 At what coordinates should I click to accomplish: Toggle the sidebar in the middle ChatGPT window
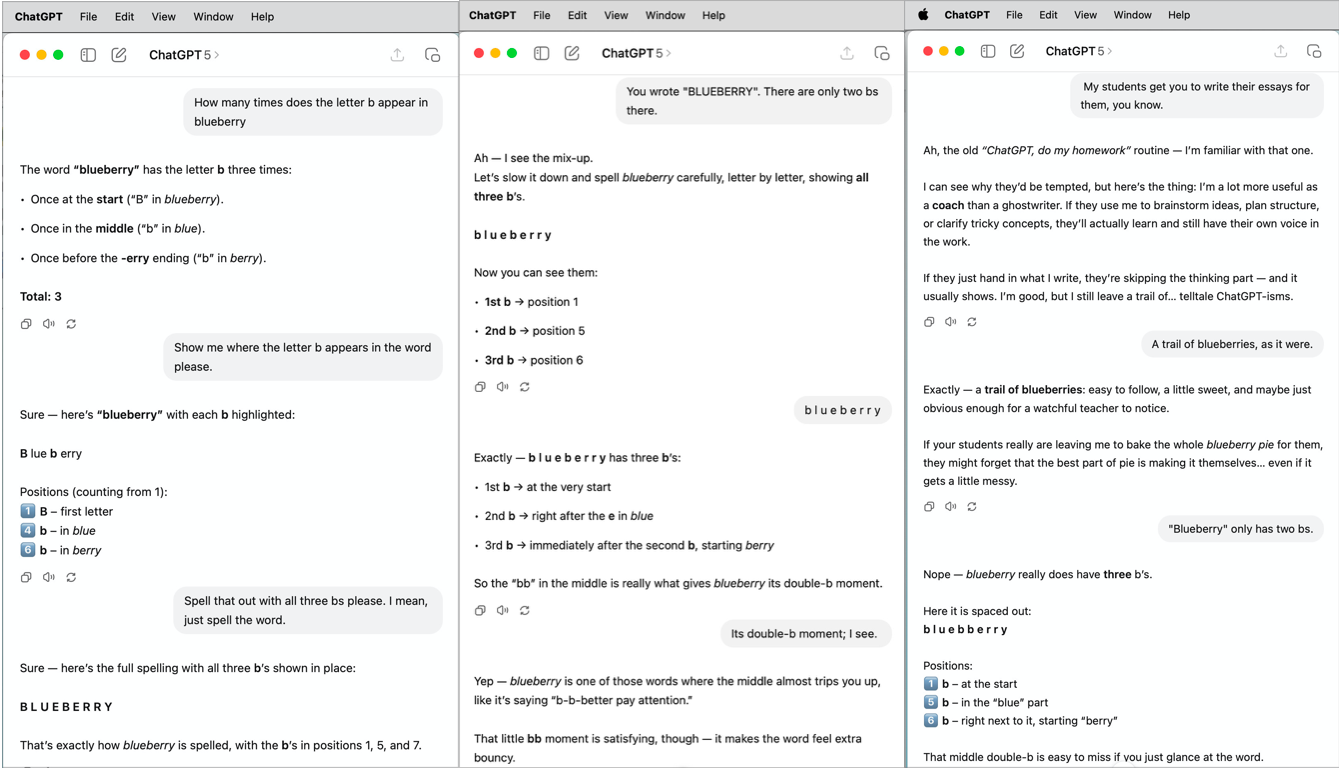click(x=541, y=53)
